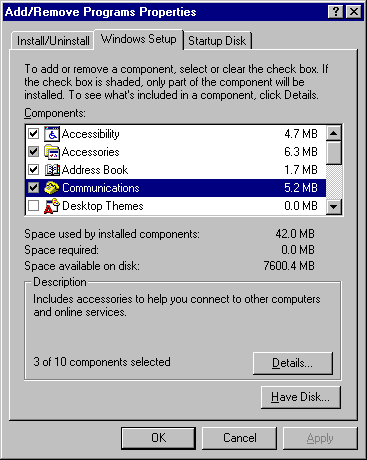Enable the Desktop Themes checkbox

(x=33, y=206)
